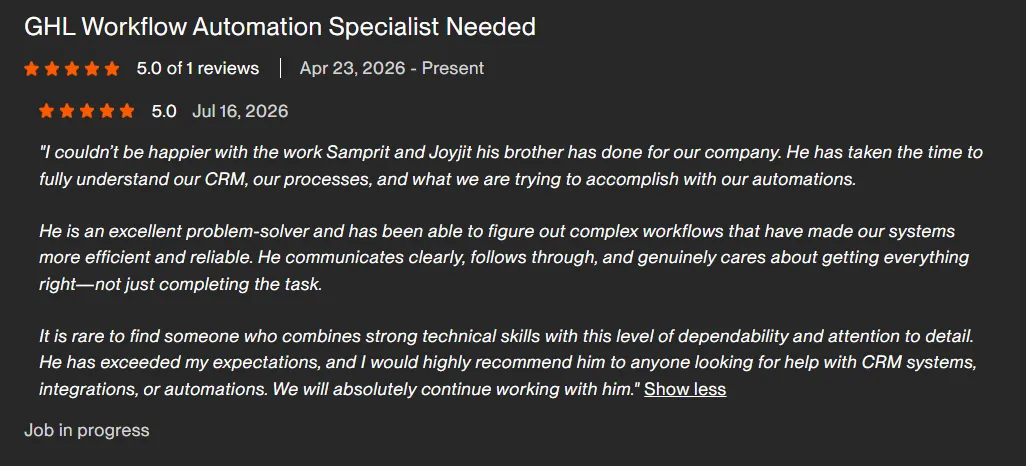
Task: Click fourth star of overall job rating
Action: 92,69
